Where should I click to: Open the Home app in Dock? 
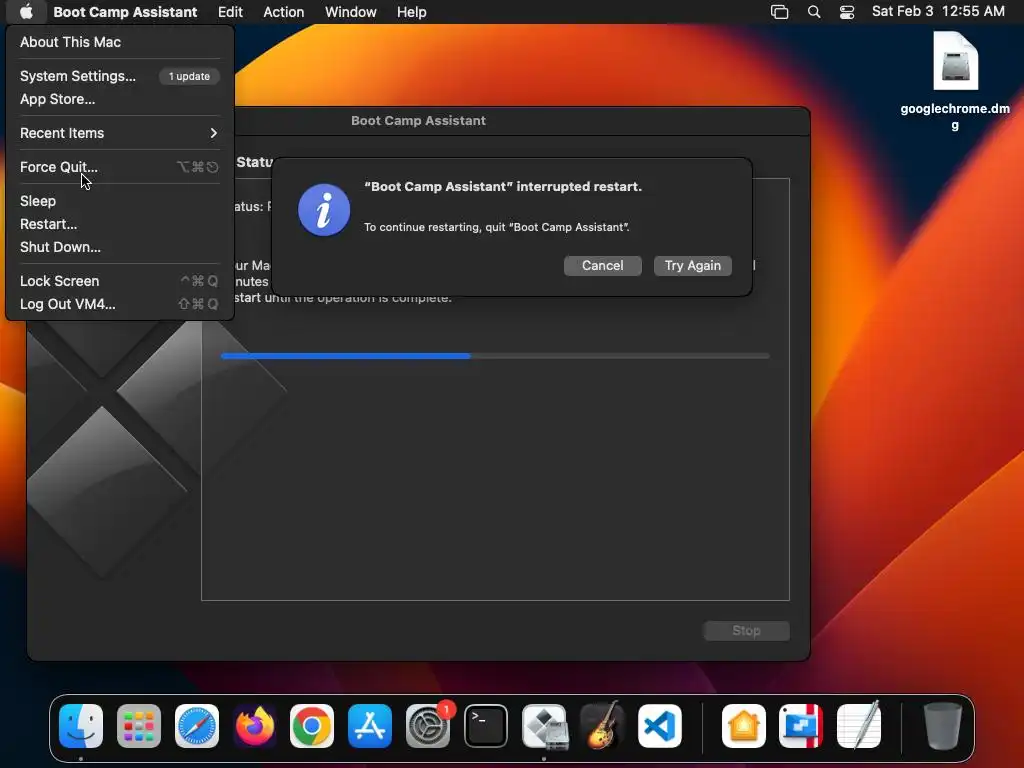click(x=744, y=726)
